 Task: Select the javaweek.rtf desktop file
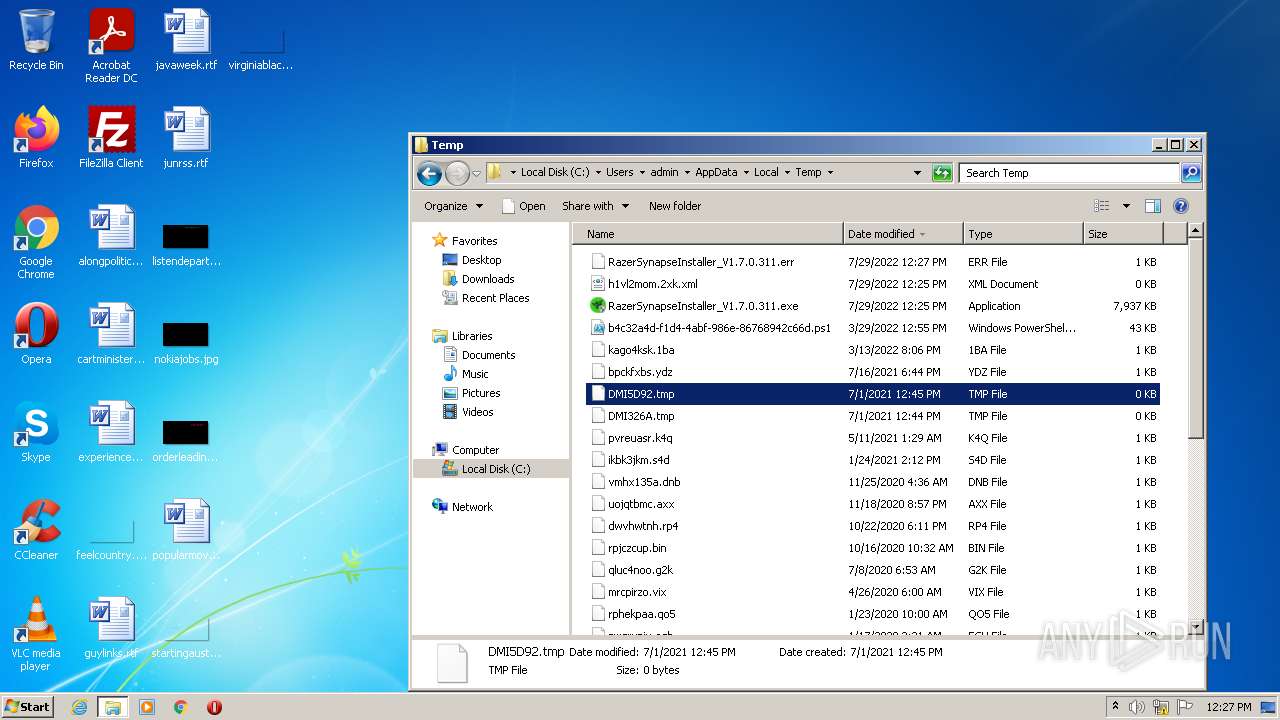tap(186, 42)
